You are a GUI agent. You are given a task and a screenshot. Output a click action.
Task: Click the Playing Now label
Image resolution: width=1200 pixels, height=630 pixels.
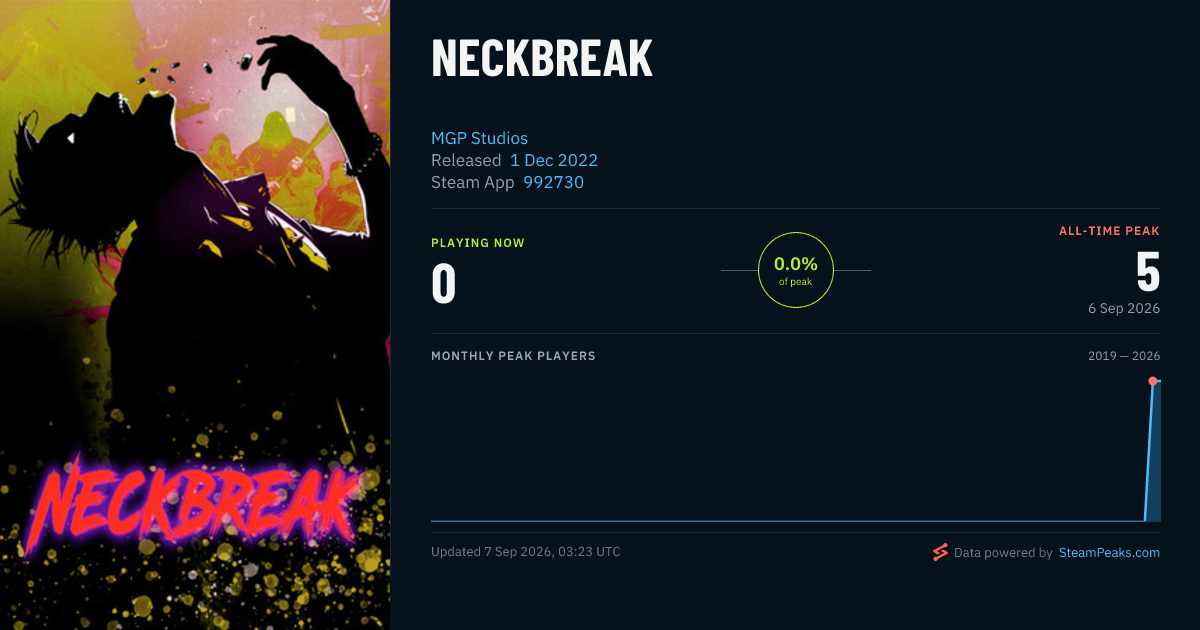coord(478,243)
